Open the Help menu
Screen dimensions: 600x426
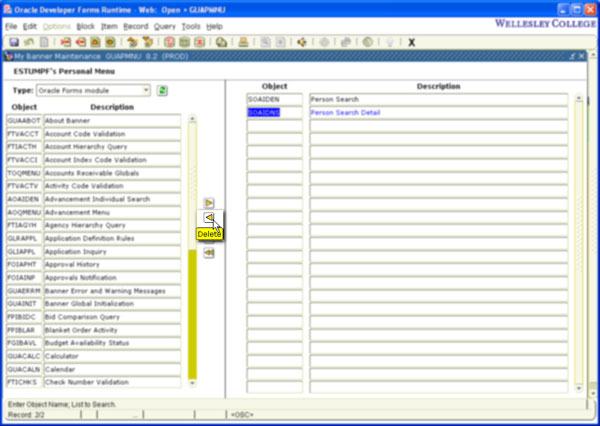214,26
